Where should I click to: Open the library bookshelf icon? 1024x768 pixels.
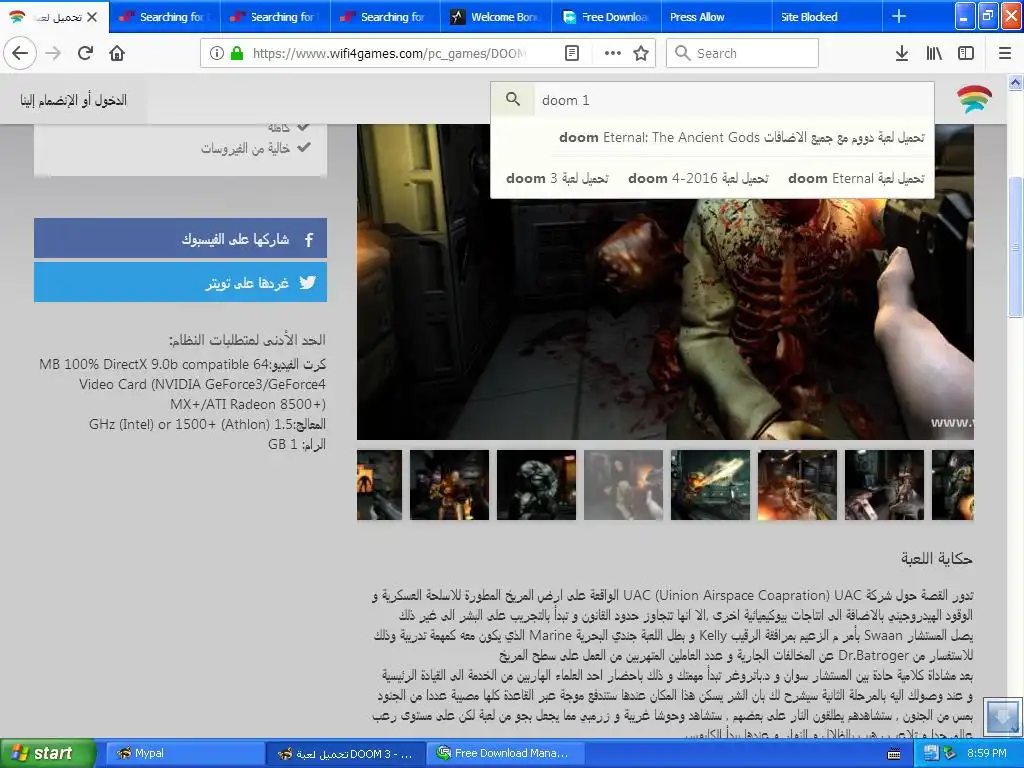pos(934,53)
